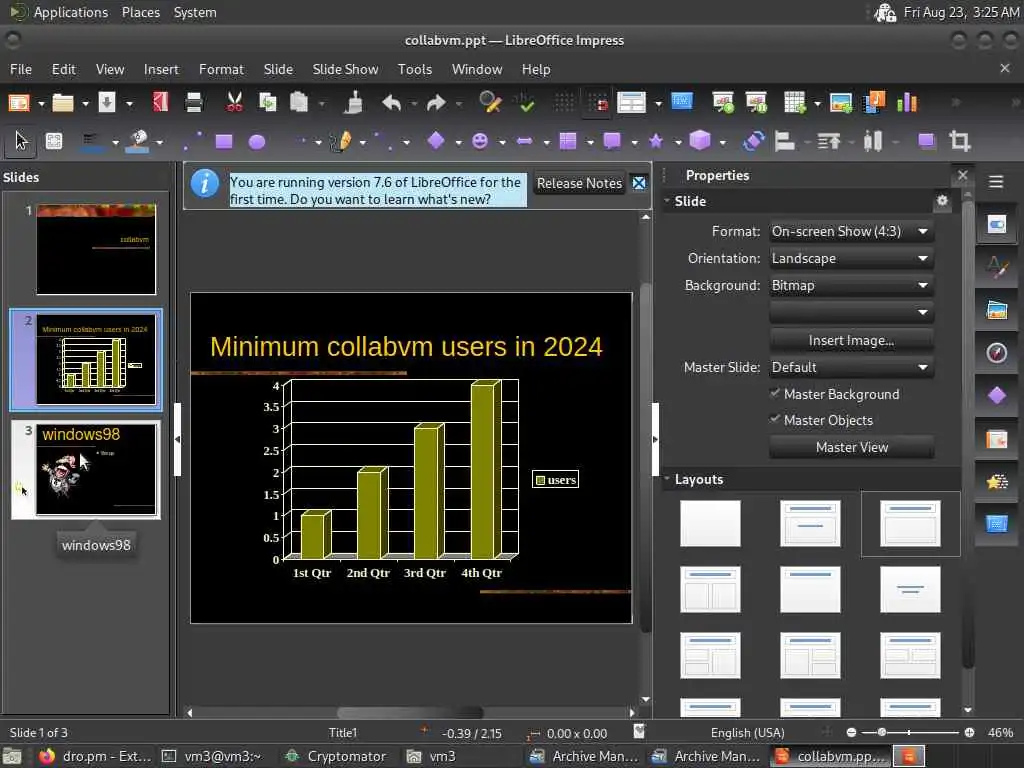Screen dimensions: 1024x768
Task: Open Find and Replace from the toolbar
Action: click(x=490, y=103)
